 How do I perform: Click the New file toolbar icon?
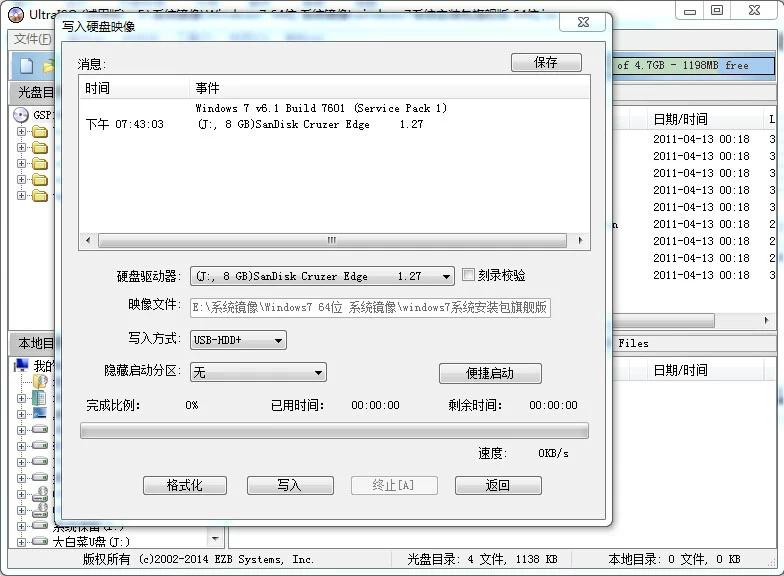(26, 66)
